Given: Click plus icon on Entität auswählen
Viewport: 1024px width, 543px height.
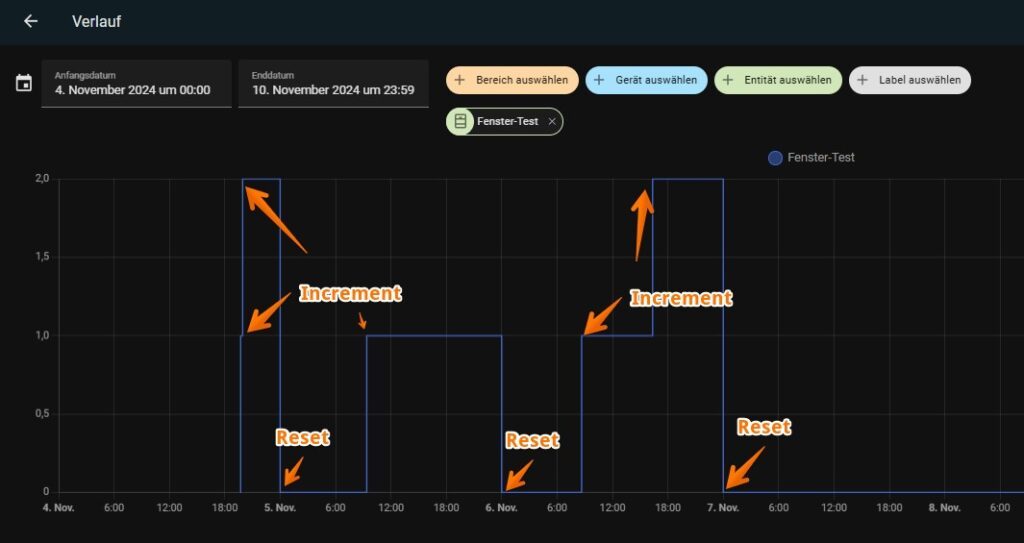Looking at the screenshot, I should point(727,80).
